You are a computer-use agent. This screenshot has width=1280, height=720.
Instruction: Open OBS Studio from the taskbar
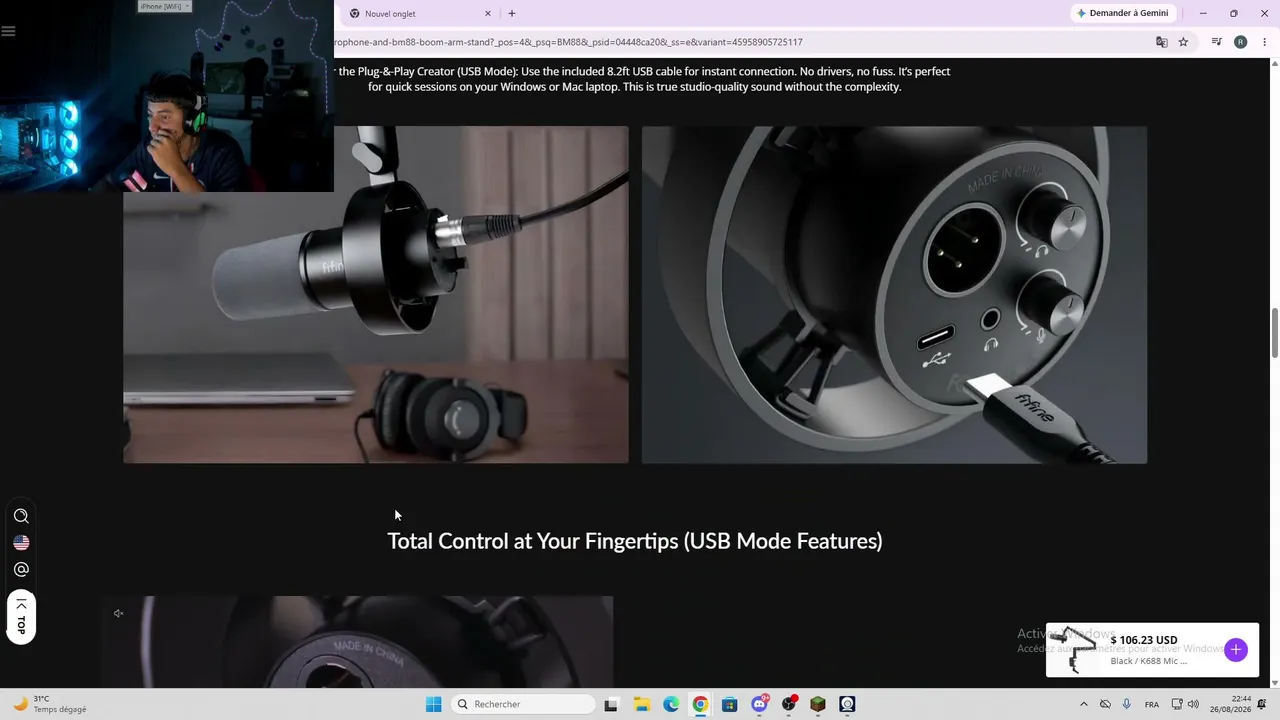click(x=789, y=704)
